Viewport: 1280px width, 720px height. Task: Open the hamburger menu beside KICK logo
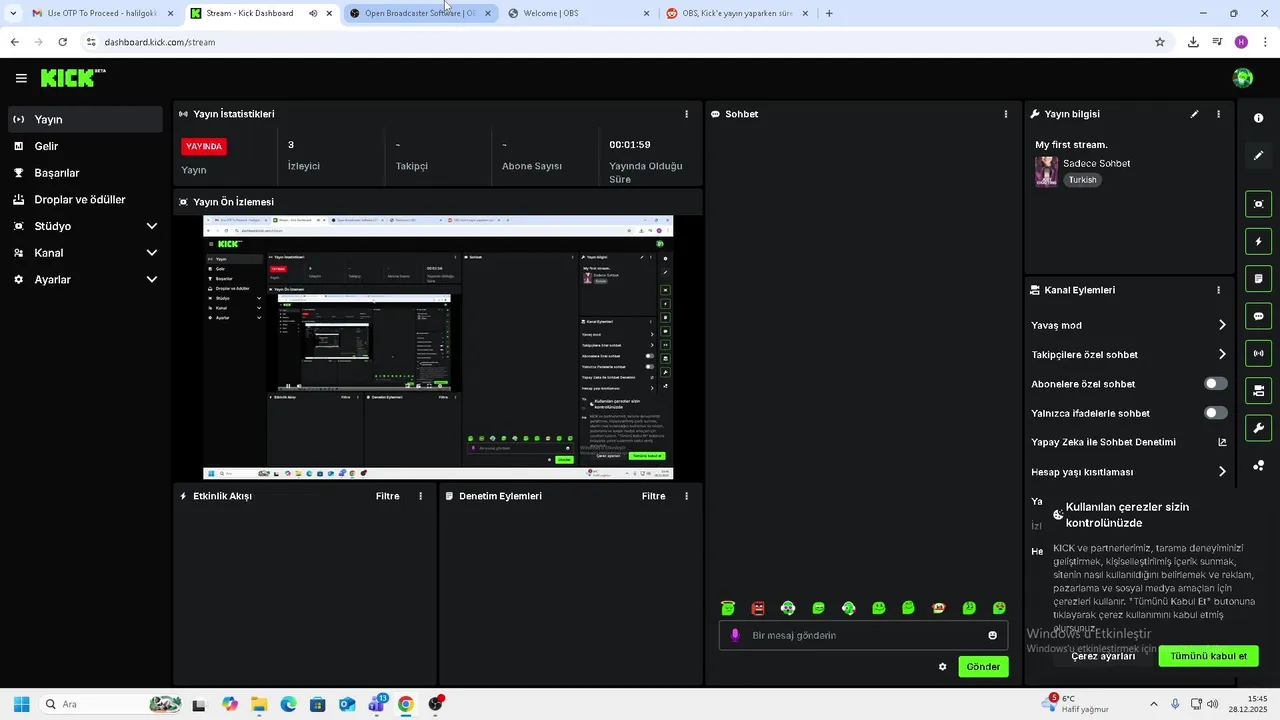pyautogui.click(x=21, y=78)
